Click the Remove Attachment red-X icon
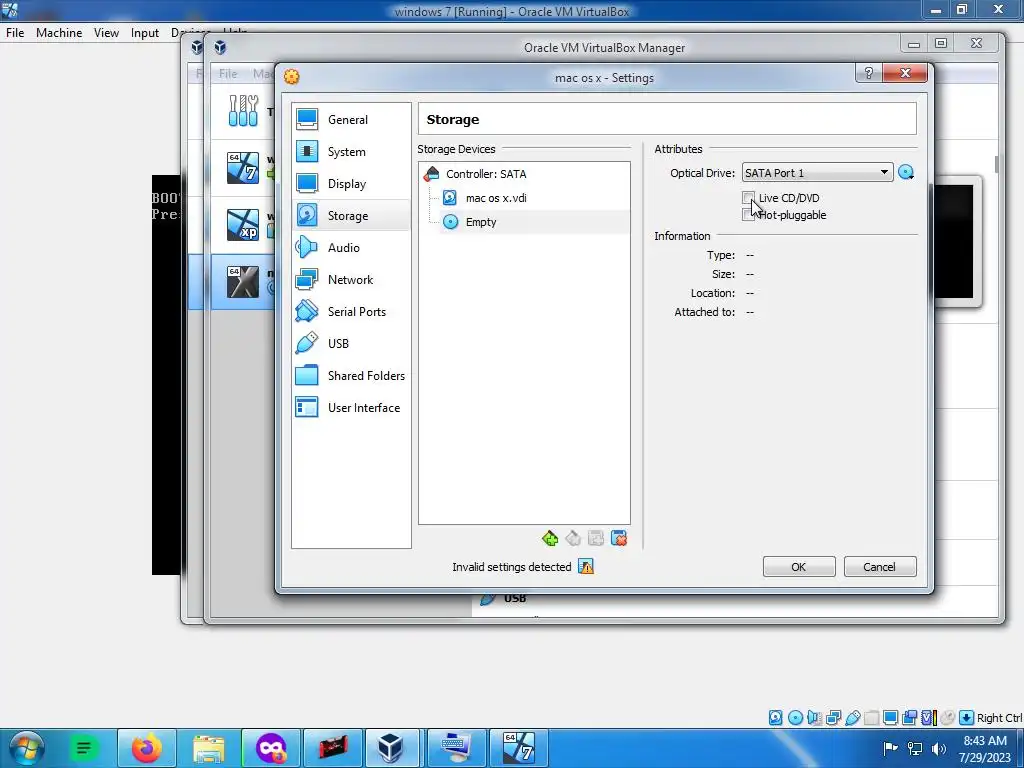The image size is (1024, 768). (619, 538)
